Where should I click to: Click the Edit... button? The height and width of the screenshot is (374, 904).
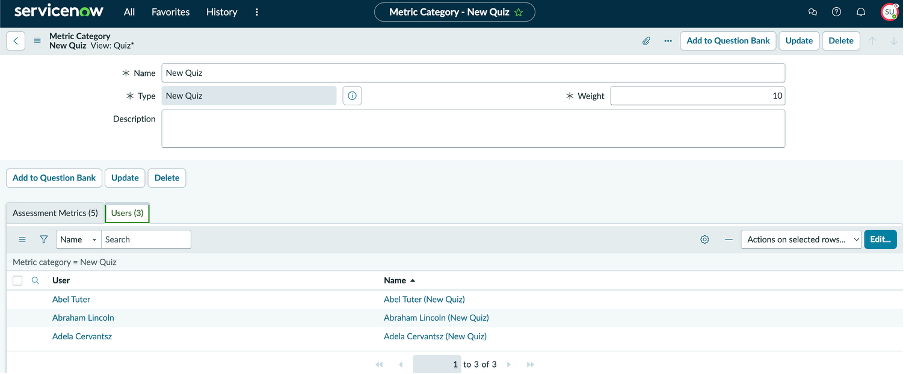pos(880,240)
